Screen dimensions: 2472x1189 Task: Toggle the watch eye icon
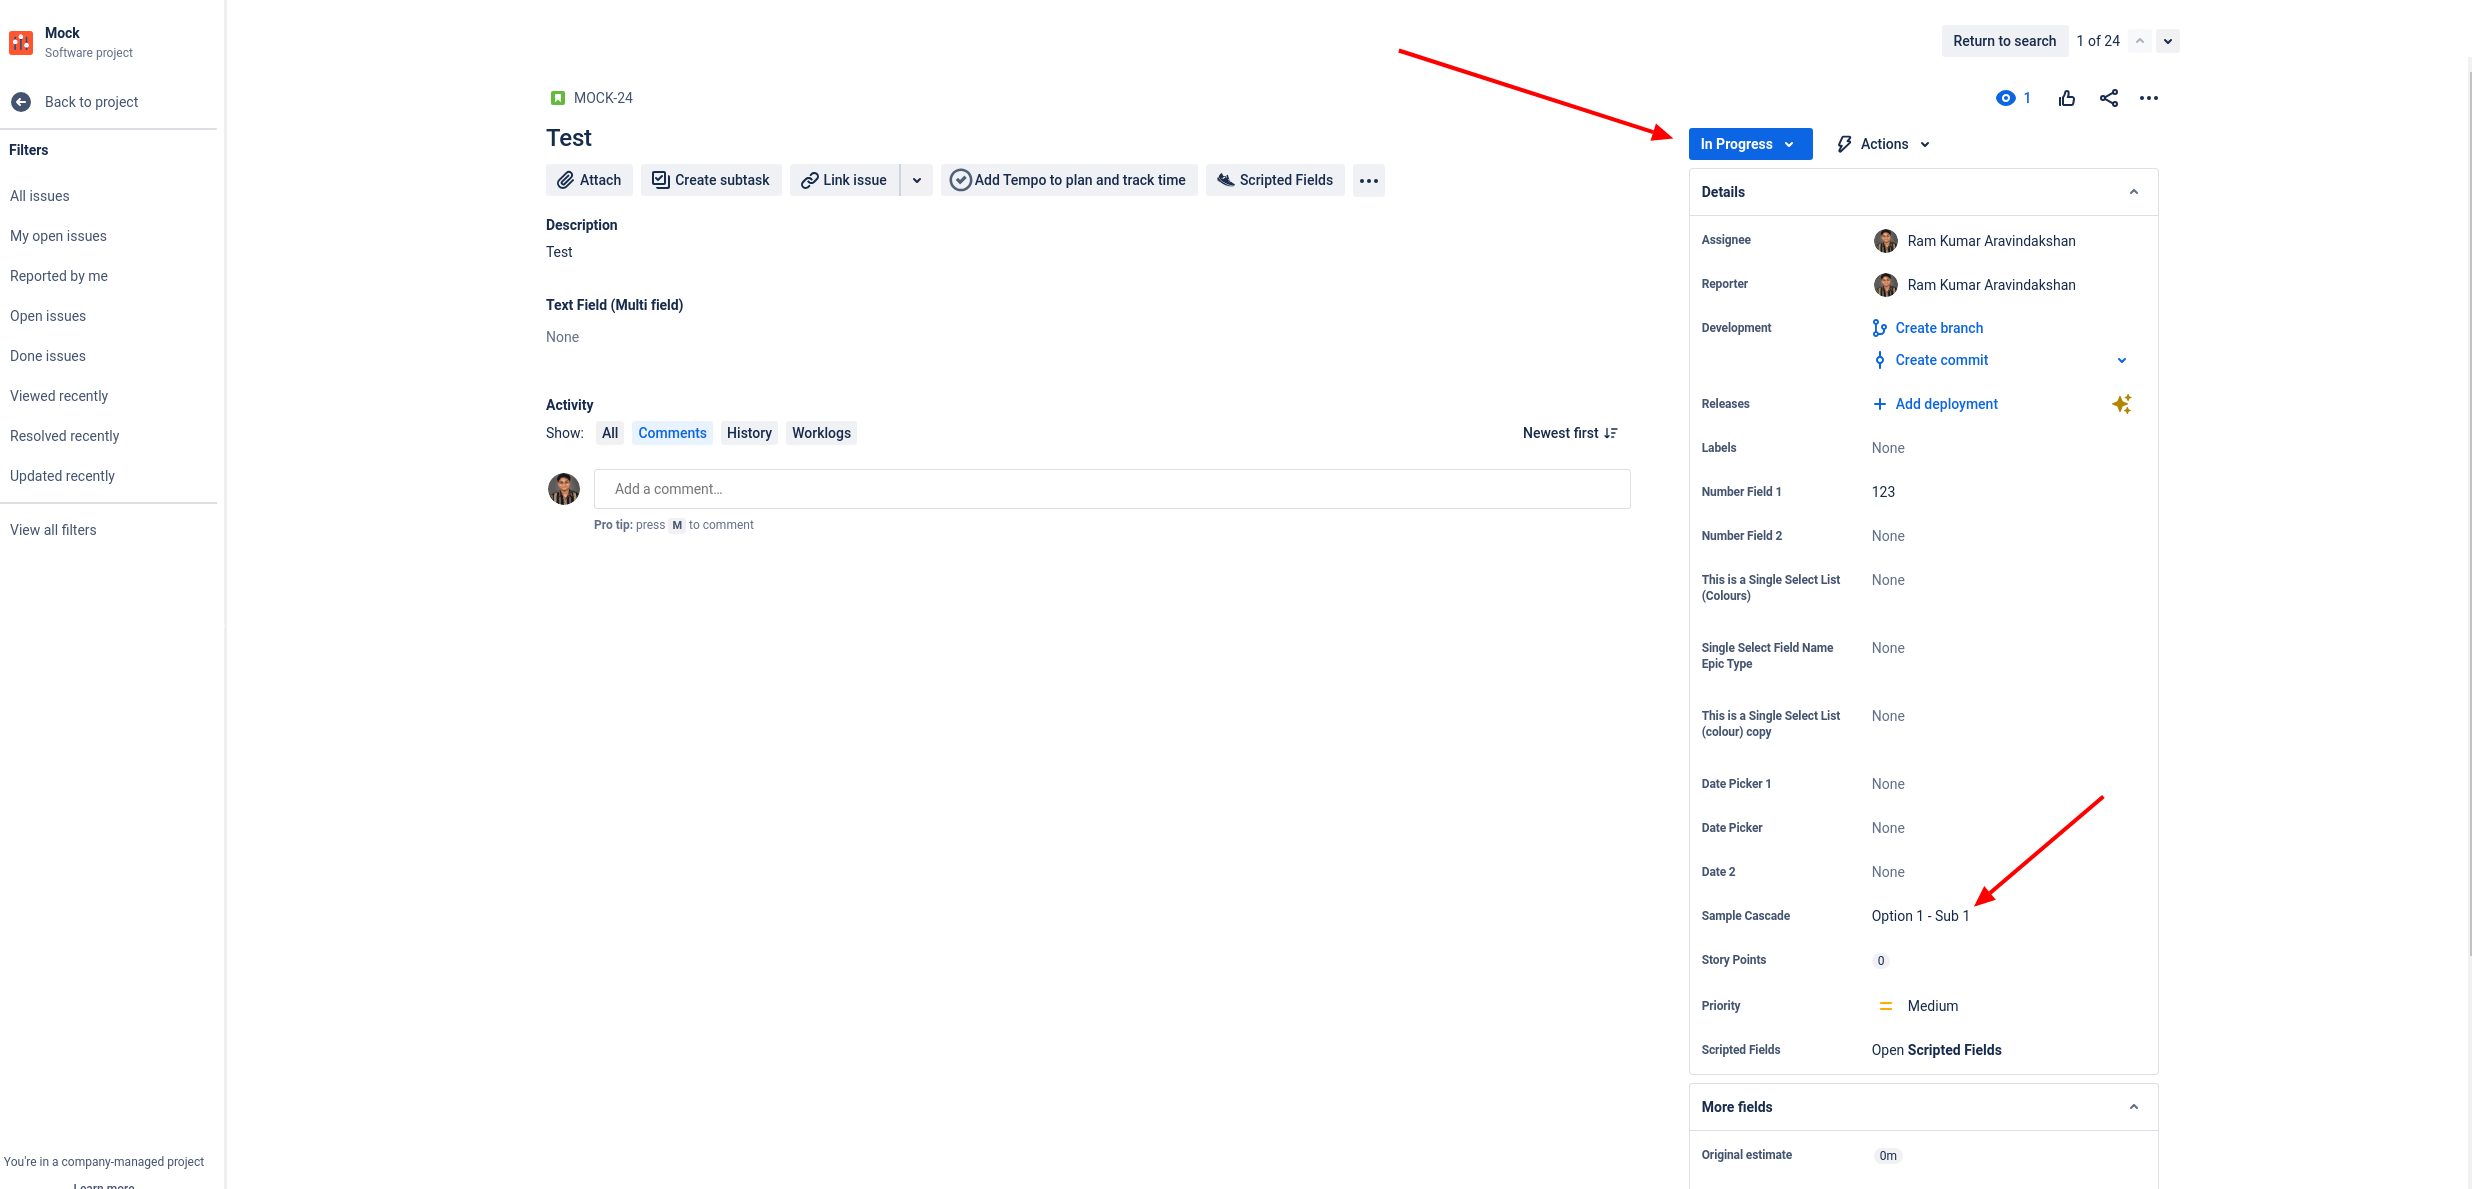(x=2006, y=98)
